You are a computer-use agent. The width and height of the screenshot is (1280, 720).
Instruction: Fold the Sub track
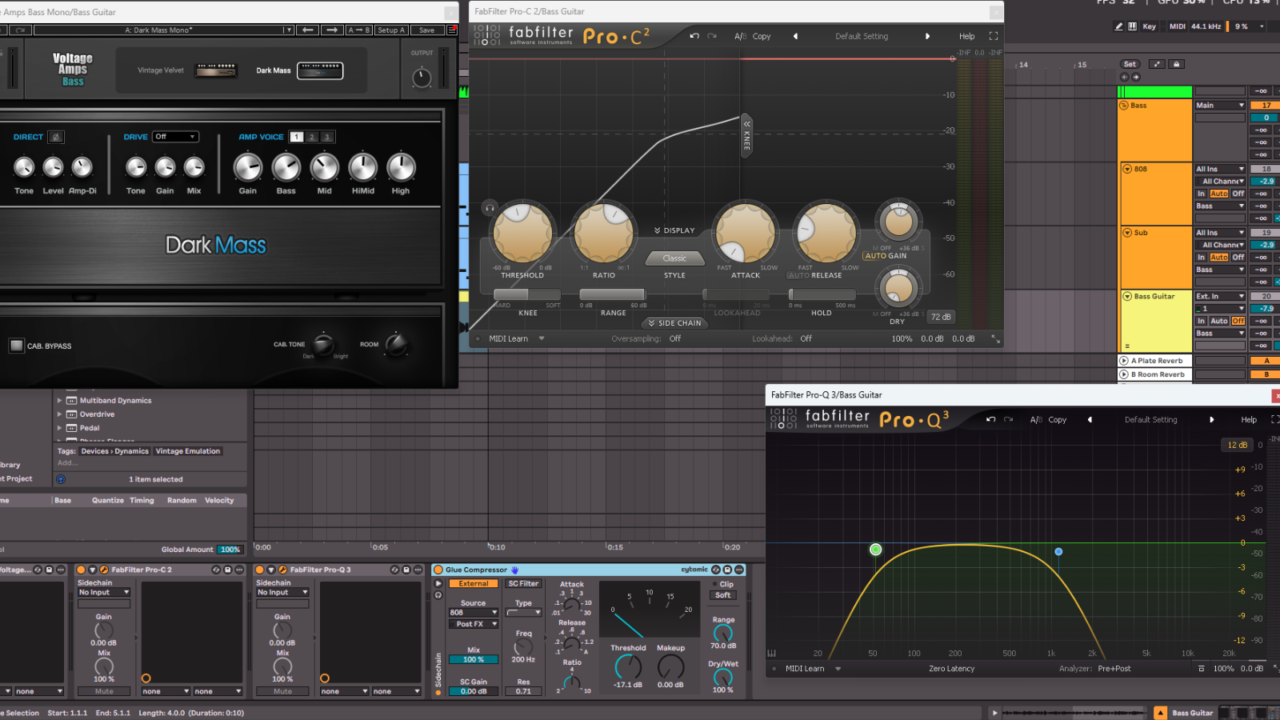[x=1127, y=233]
